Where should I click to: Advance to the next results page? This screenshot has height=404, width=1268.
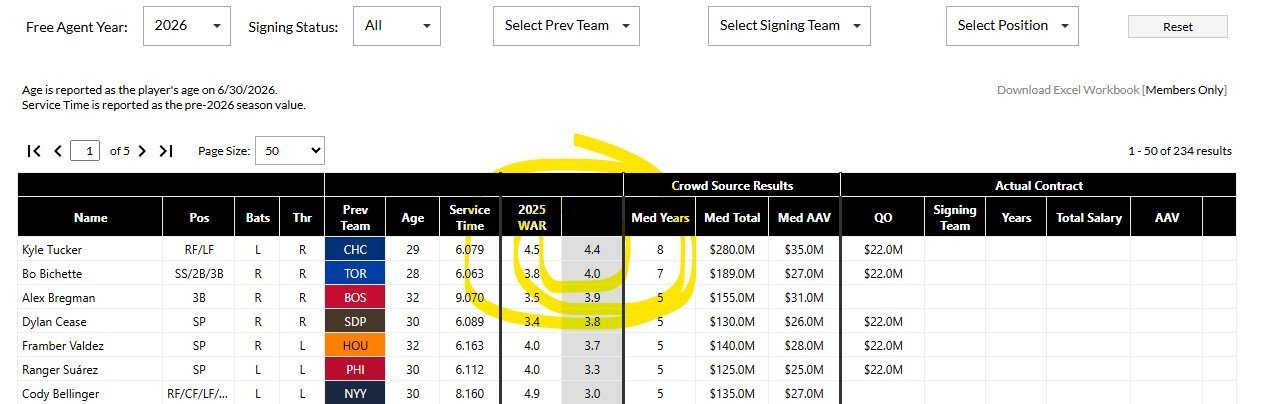click(142, 151)
